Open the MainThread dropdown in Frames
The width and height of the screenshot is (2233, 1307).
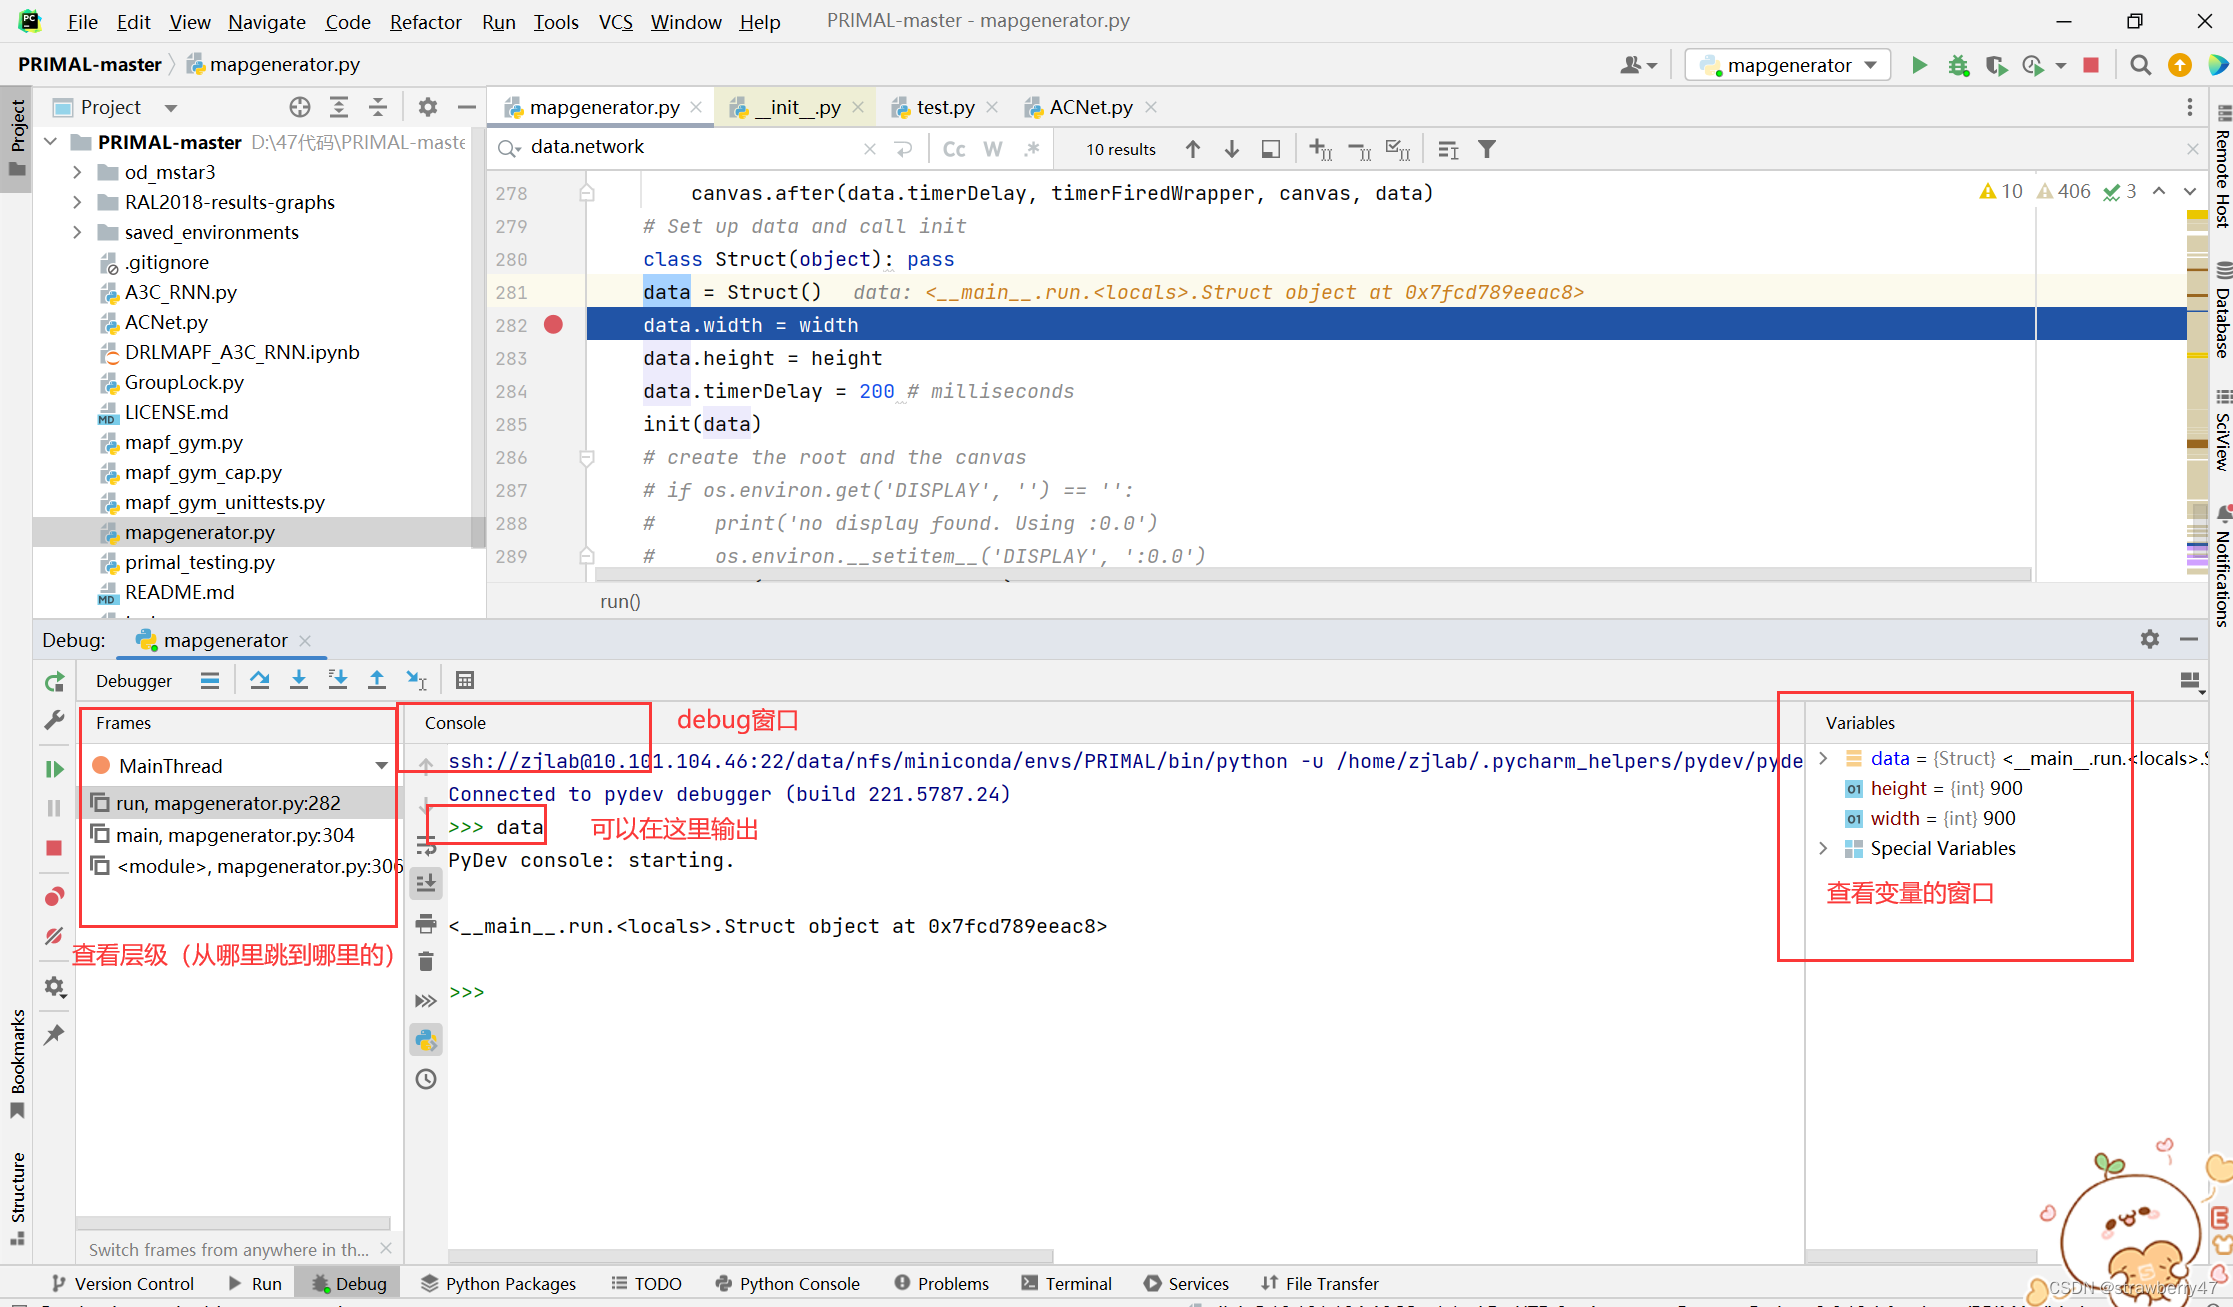[381, 766]
